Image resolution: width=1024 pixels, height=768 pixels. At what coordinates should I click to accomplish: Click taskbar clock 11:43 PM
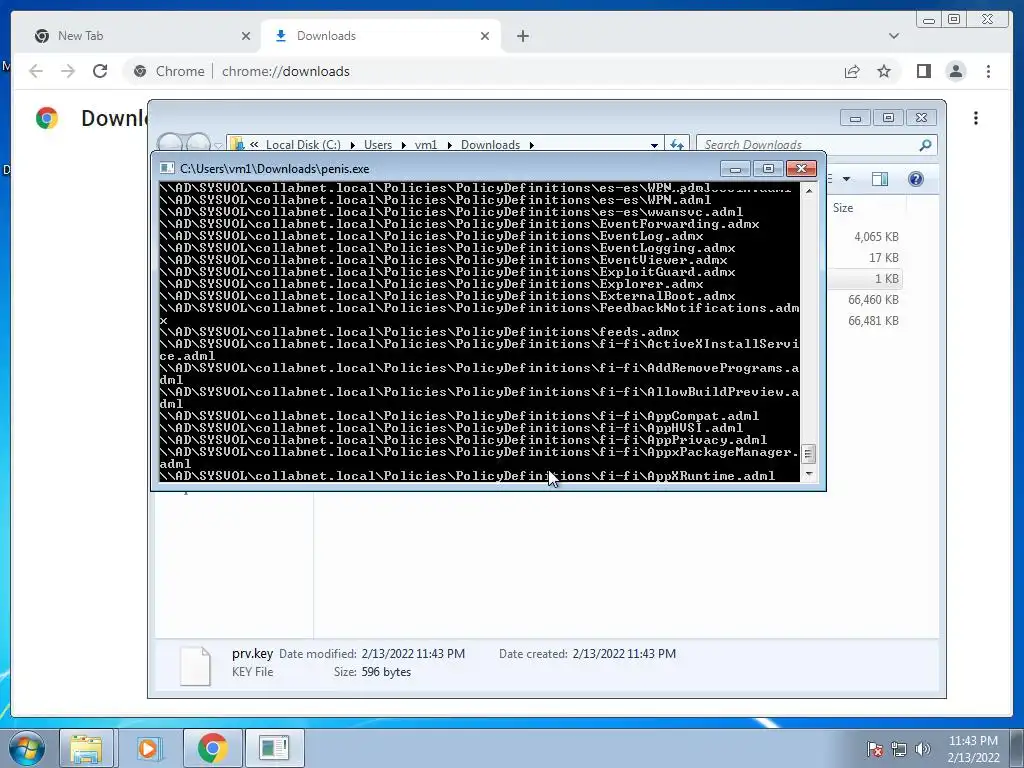(973, 748)
